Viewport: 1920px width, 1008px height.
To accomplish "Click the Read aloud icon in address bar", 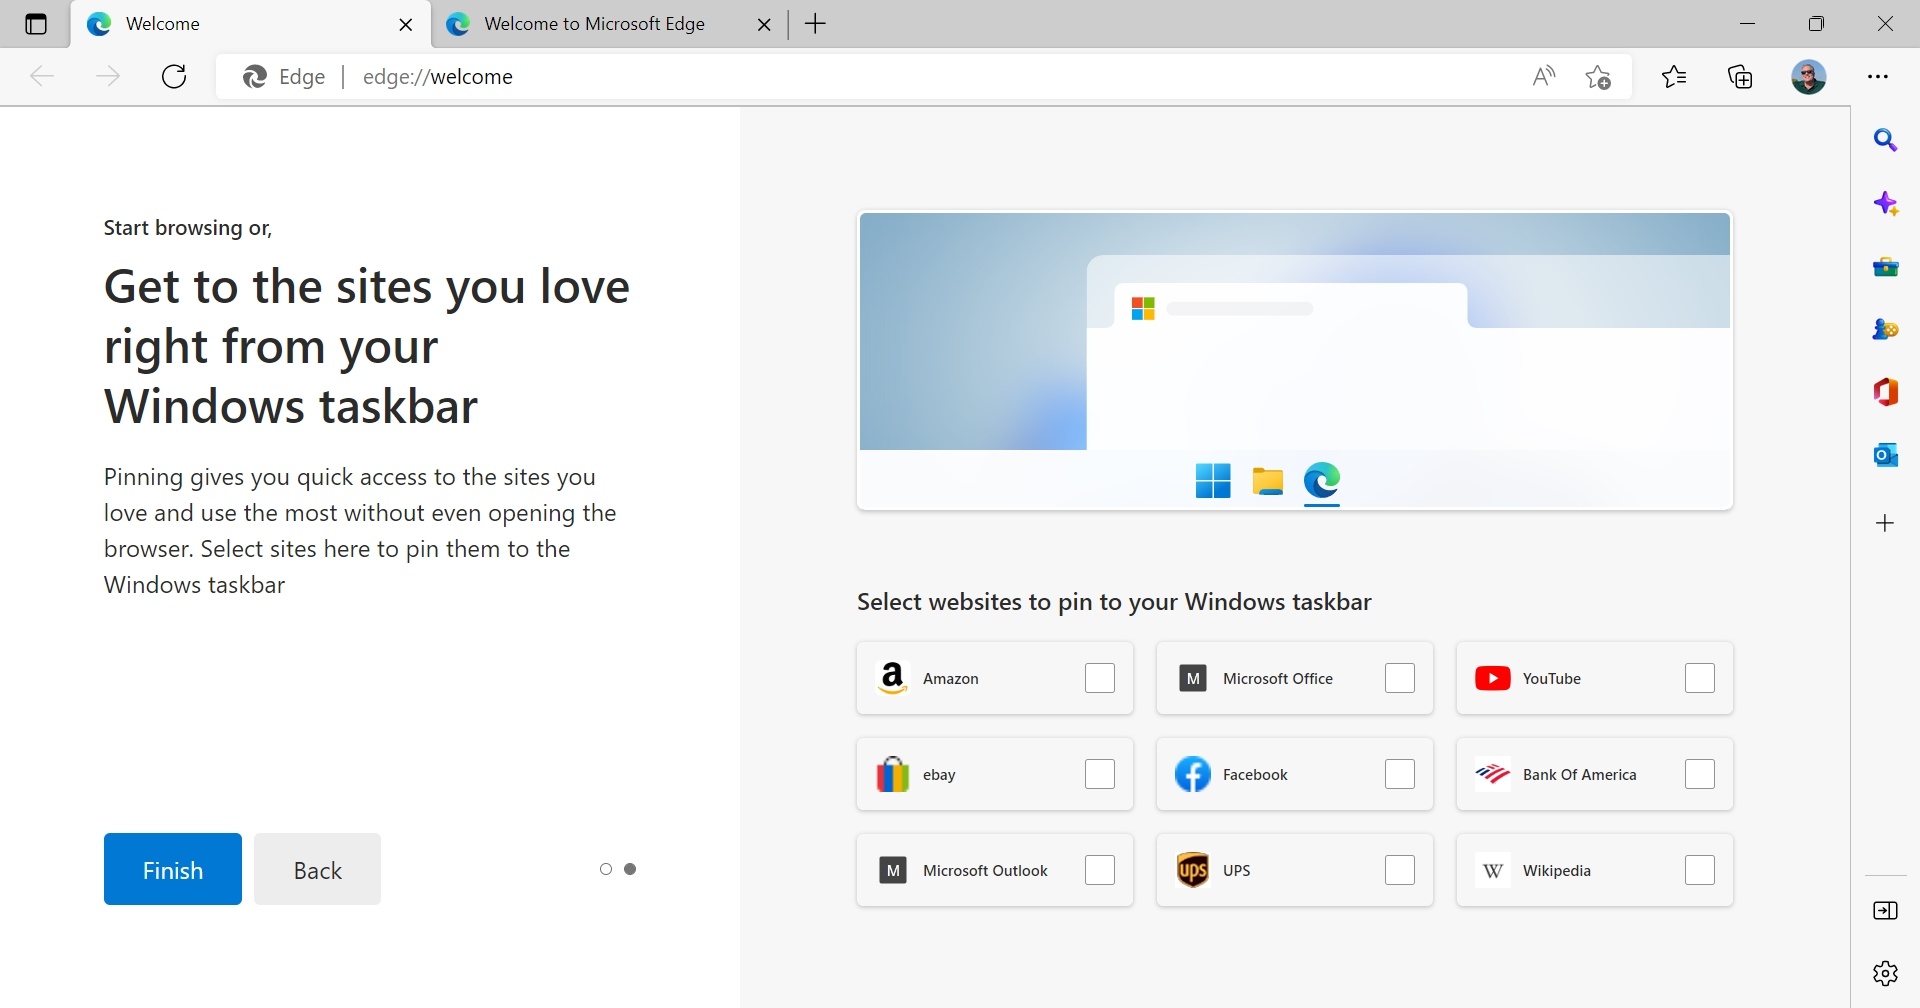I will (x=1543, y=77).
